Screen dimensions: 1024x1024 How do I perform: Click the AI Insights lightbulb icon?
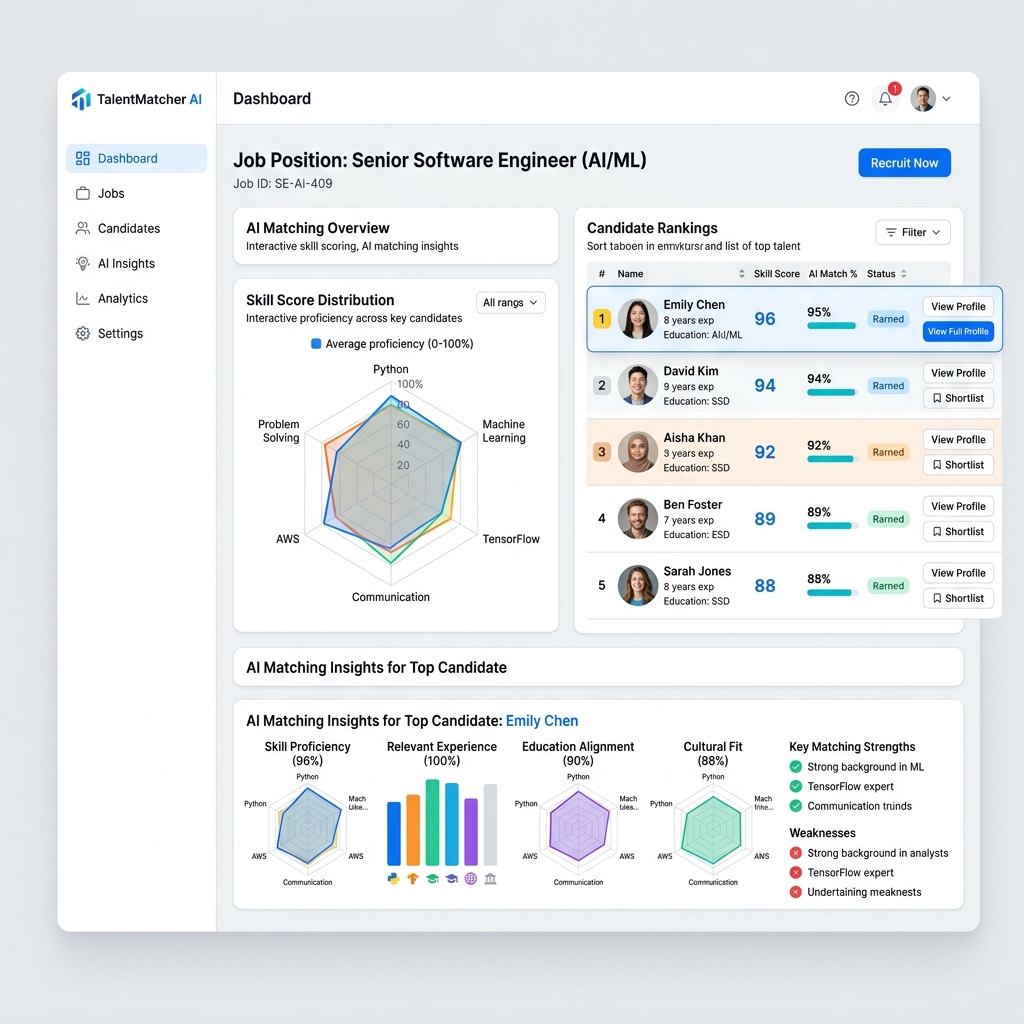(83, 264)
